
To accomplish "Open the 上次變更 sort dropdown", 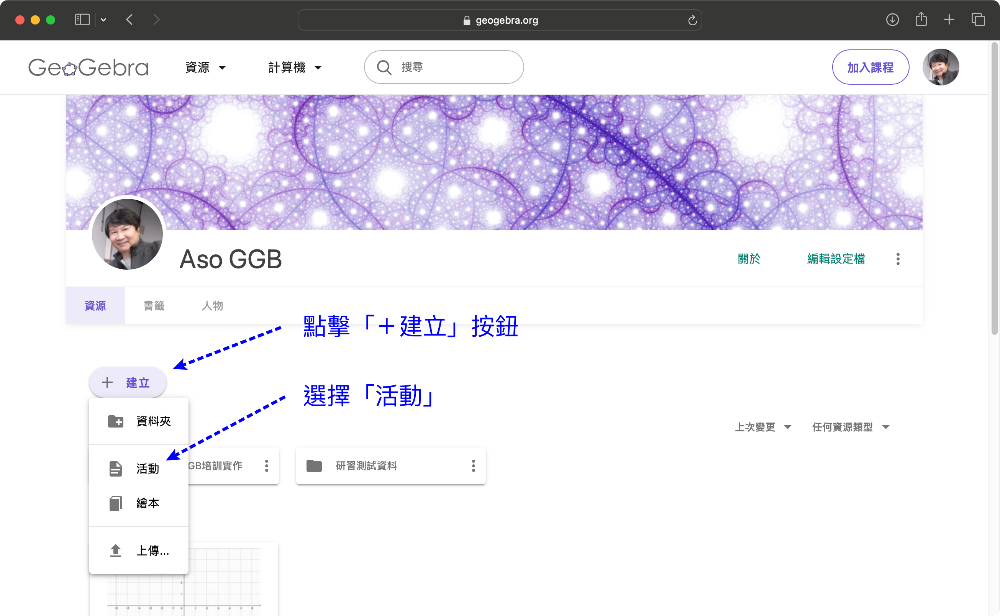I will [763, 427].
